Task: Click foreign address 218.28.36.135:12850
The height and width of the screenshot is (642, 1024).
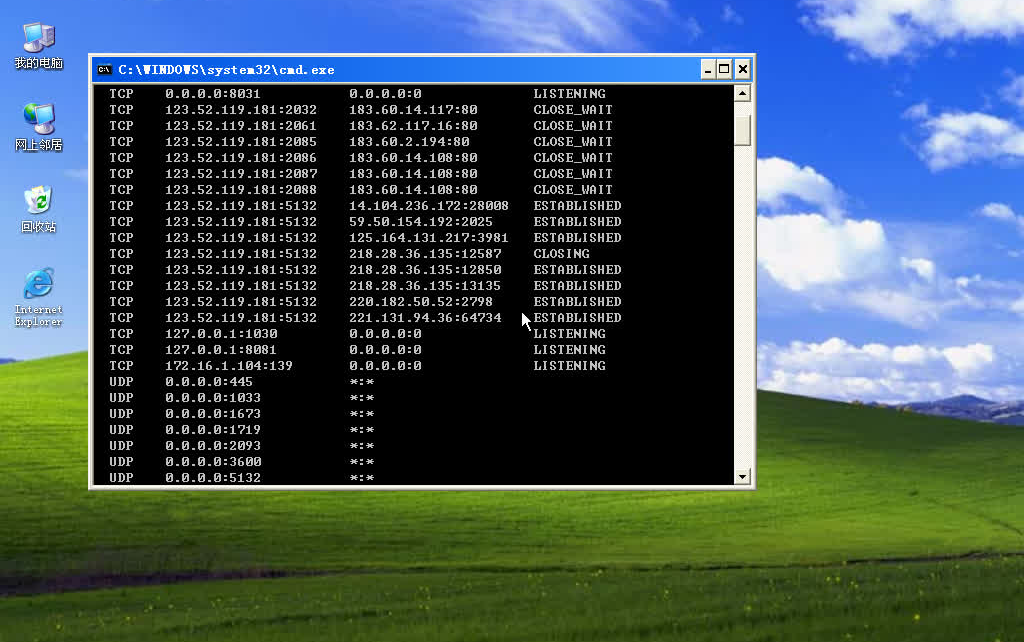Action: pos(425,270)
